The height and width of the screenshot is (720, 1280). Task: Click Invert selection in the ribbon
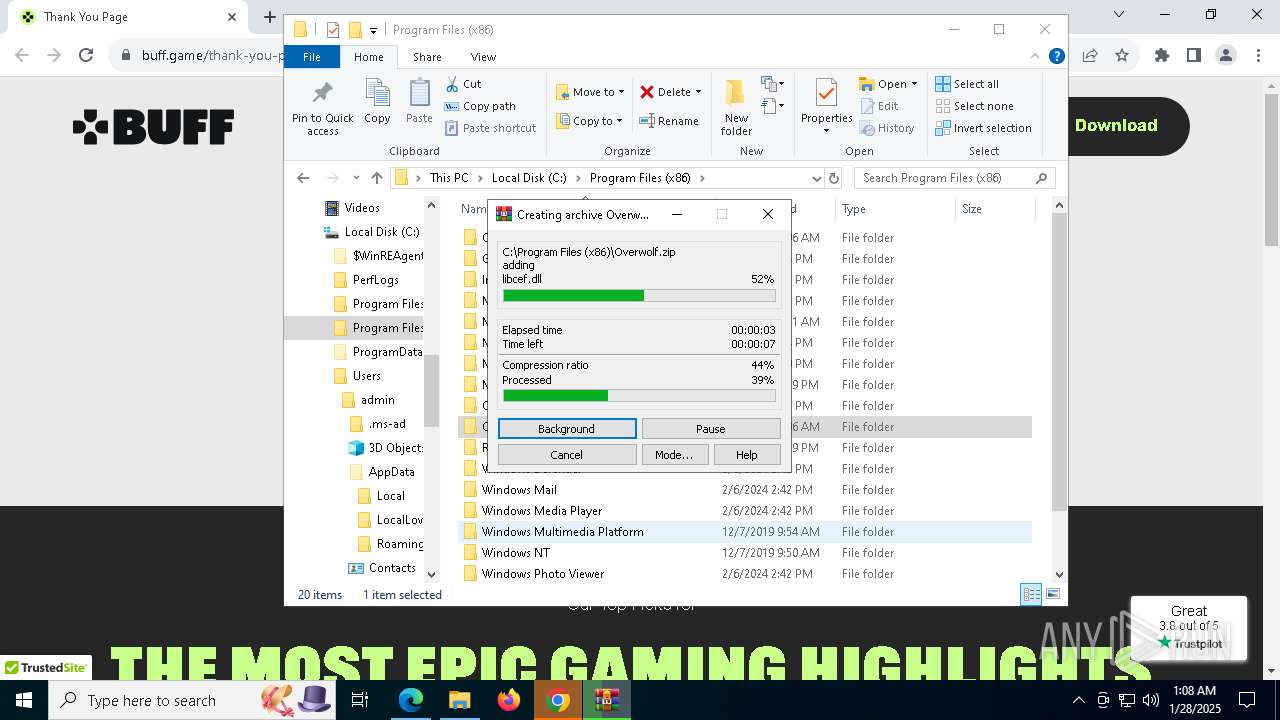(983, 128)
